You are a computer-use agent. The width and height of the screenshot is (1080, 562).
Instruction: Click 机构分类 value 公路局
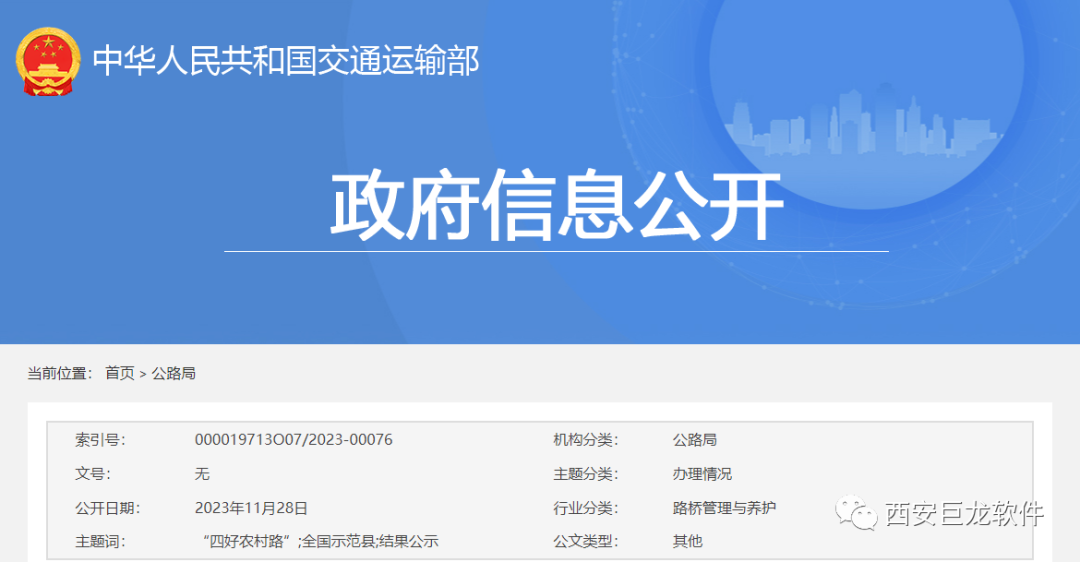coord(694,439)
